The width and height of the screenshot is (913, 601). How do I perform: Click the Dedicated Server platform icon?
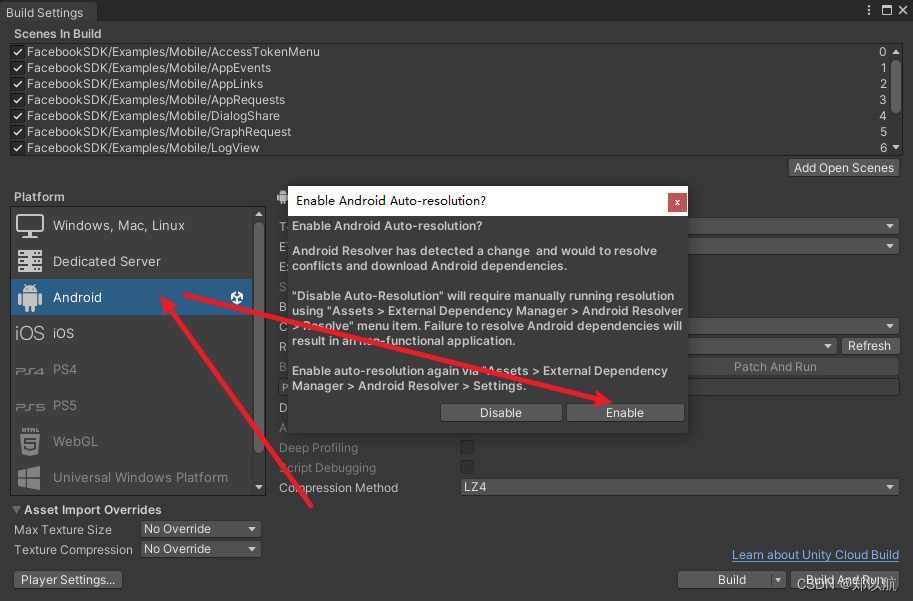pyautogui.click(x=30, y=261)
